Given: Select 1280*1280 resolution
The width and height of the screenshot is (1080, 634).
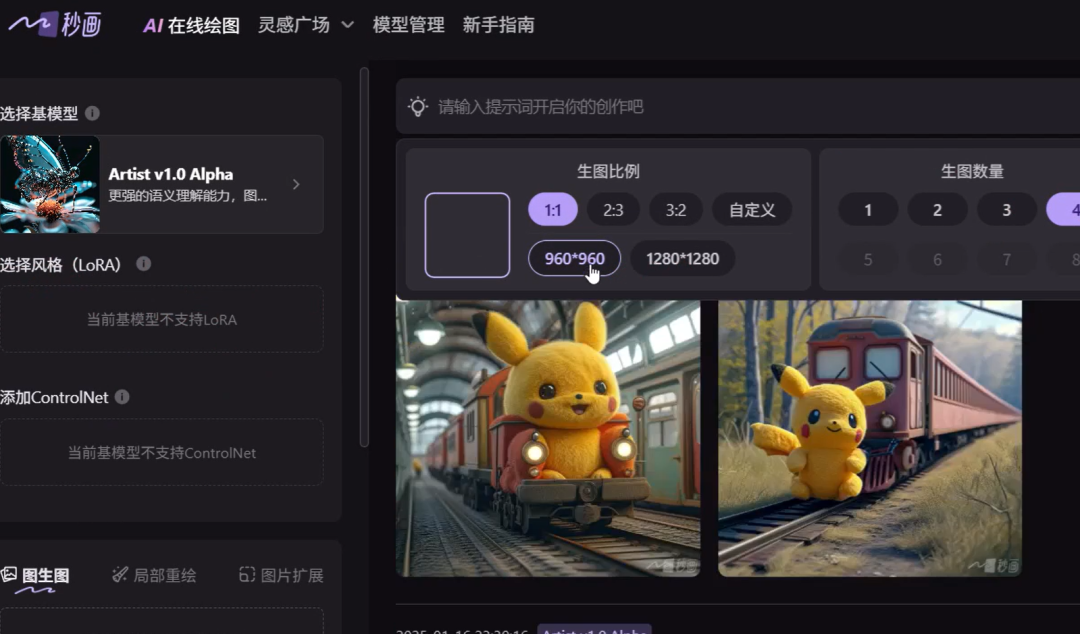Looking at the screenshot, I should click(683, 258).
